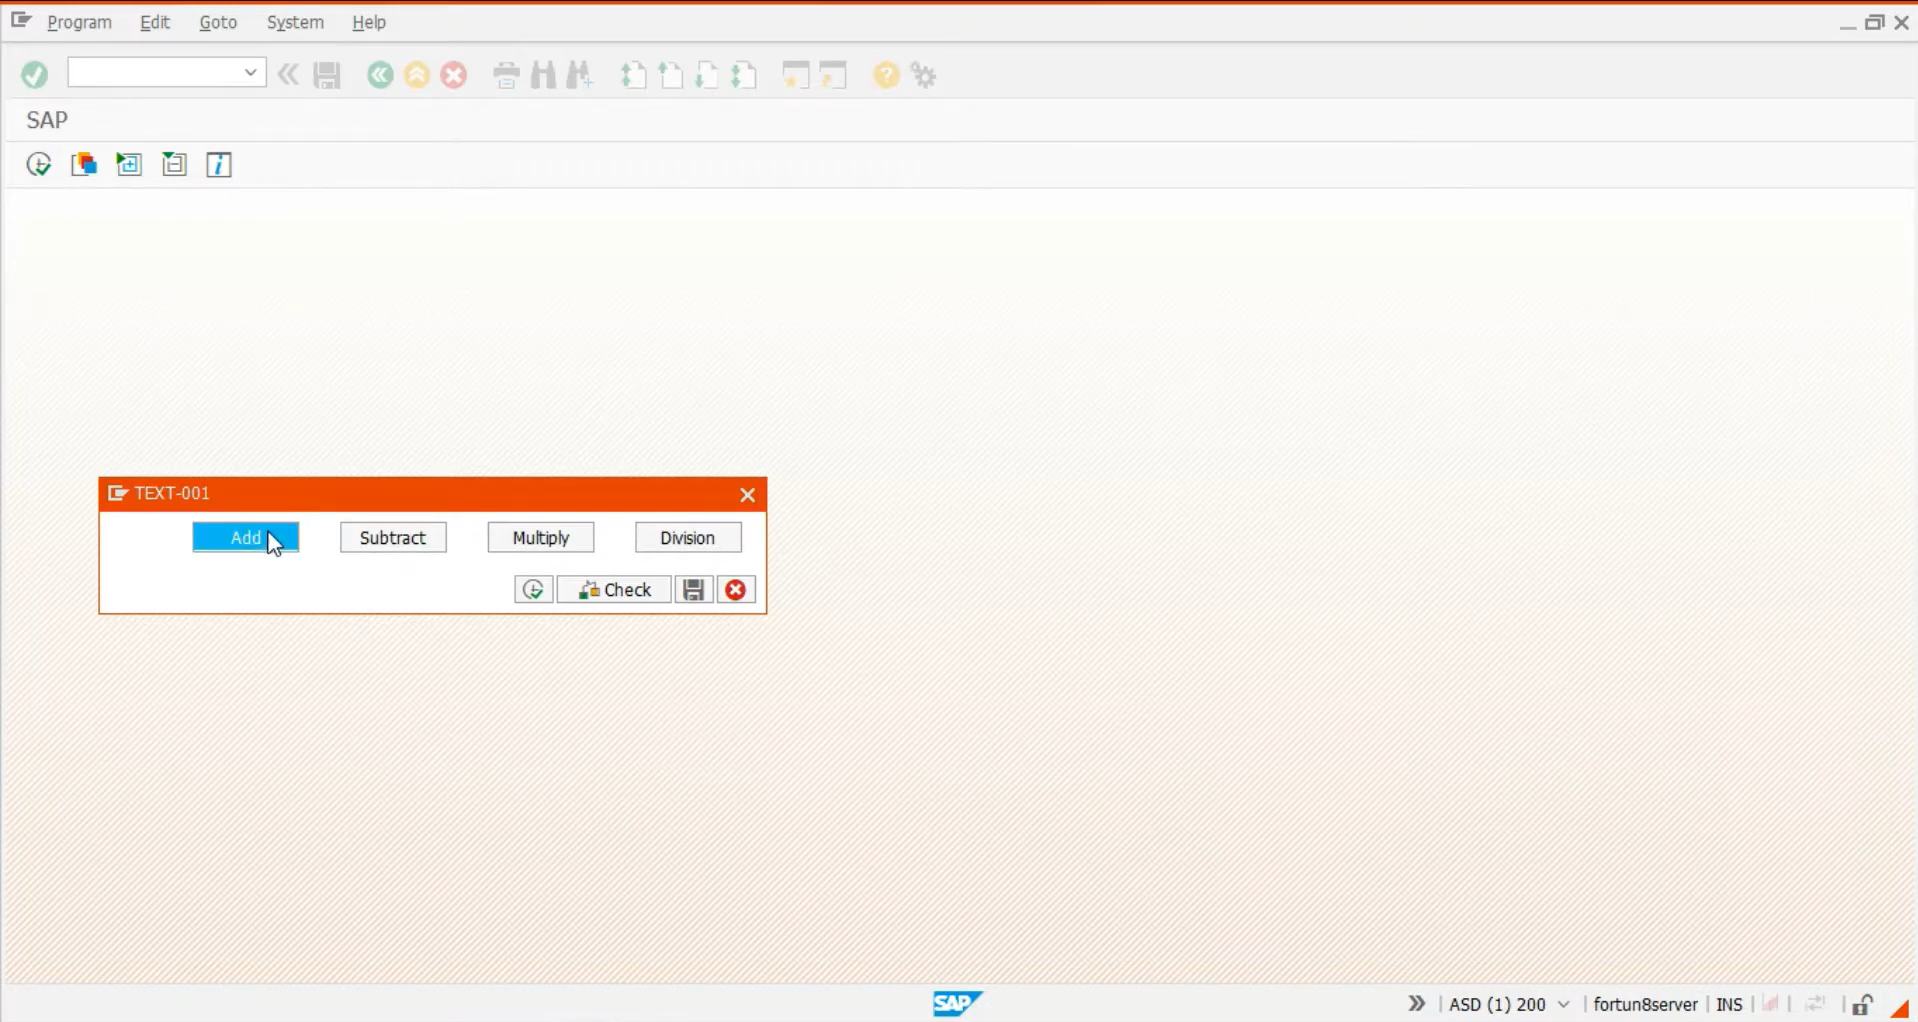
Task: Open Customize Local Layout gear icon
Action: (x=924, y=75)
